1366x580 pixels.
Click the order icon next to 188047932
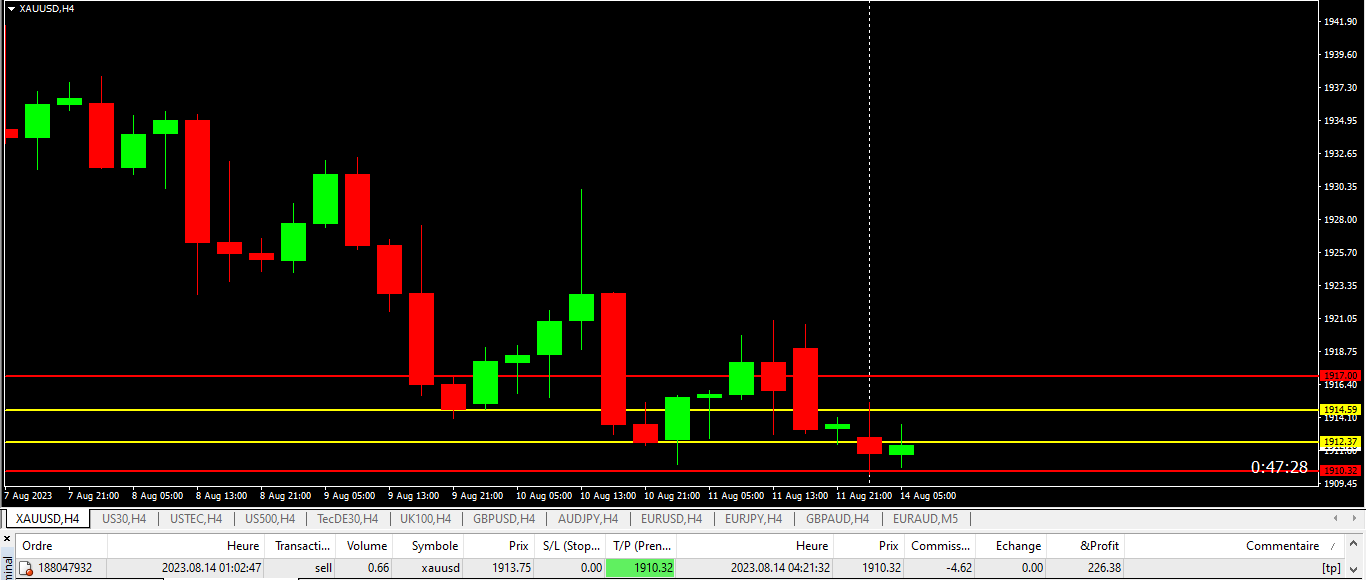[26, 568]
